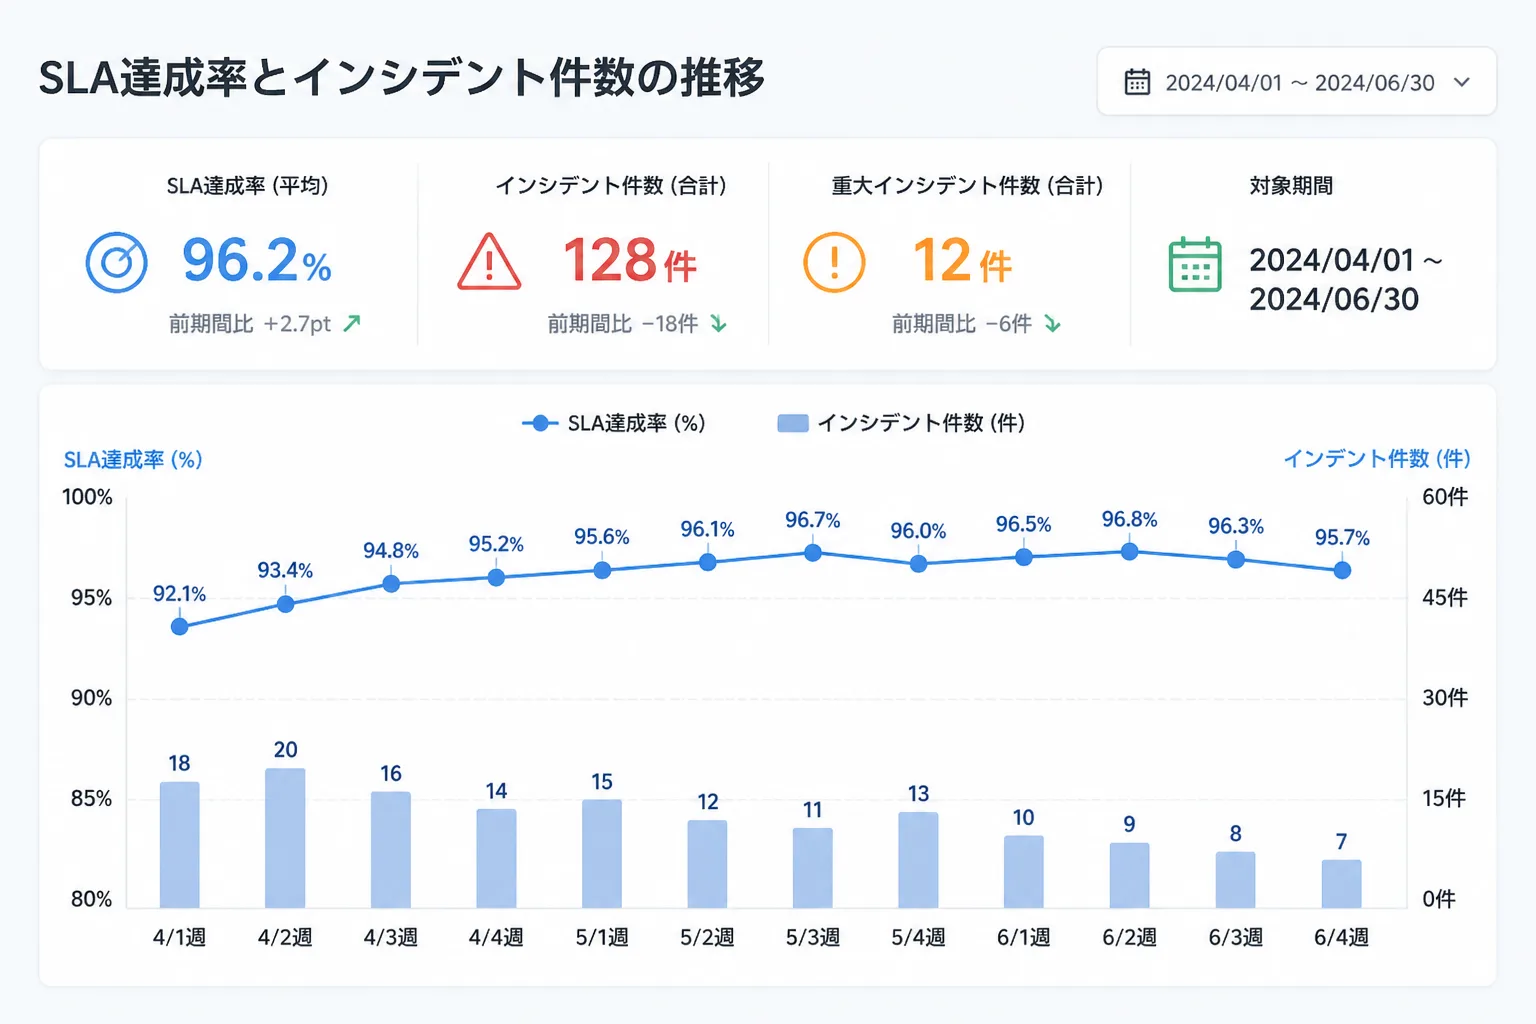Toggle the インシデント件数 (件) legend entry
Viewport: 1536px width, 1024px height.
pos(901,423)
